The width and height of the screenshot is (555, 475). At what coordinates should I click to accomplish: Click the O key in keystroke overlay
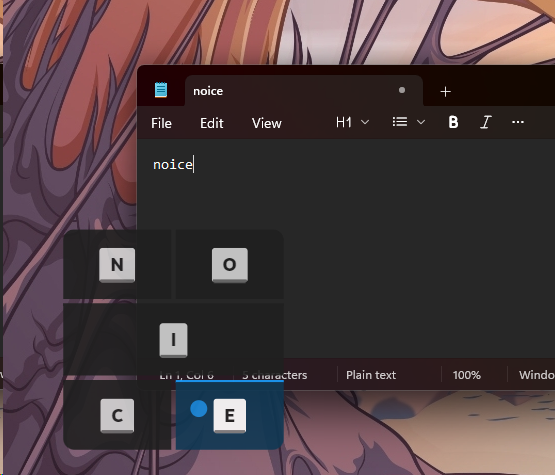point(230,265)
